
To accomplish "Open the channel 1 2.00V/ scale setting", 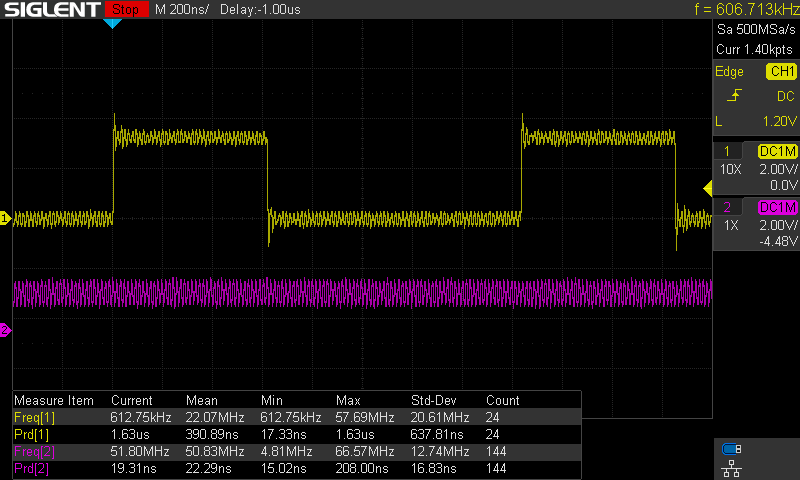I will click(x=778, y=169).
